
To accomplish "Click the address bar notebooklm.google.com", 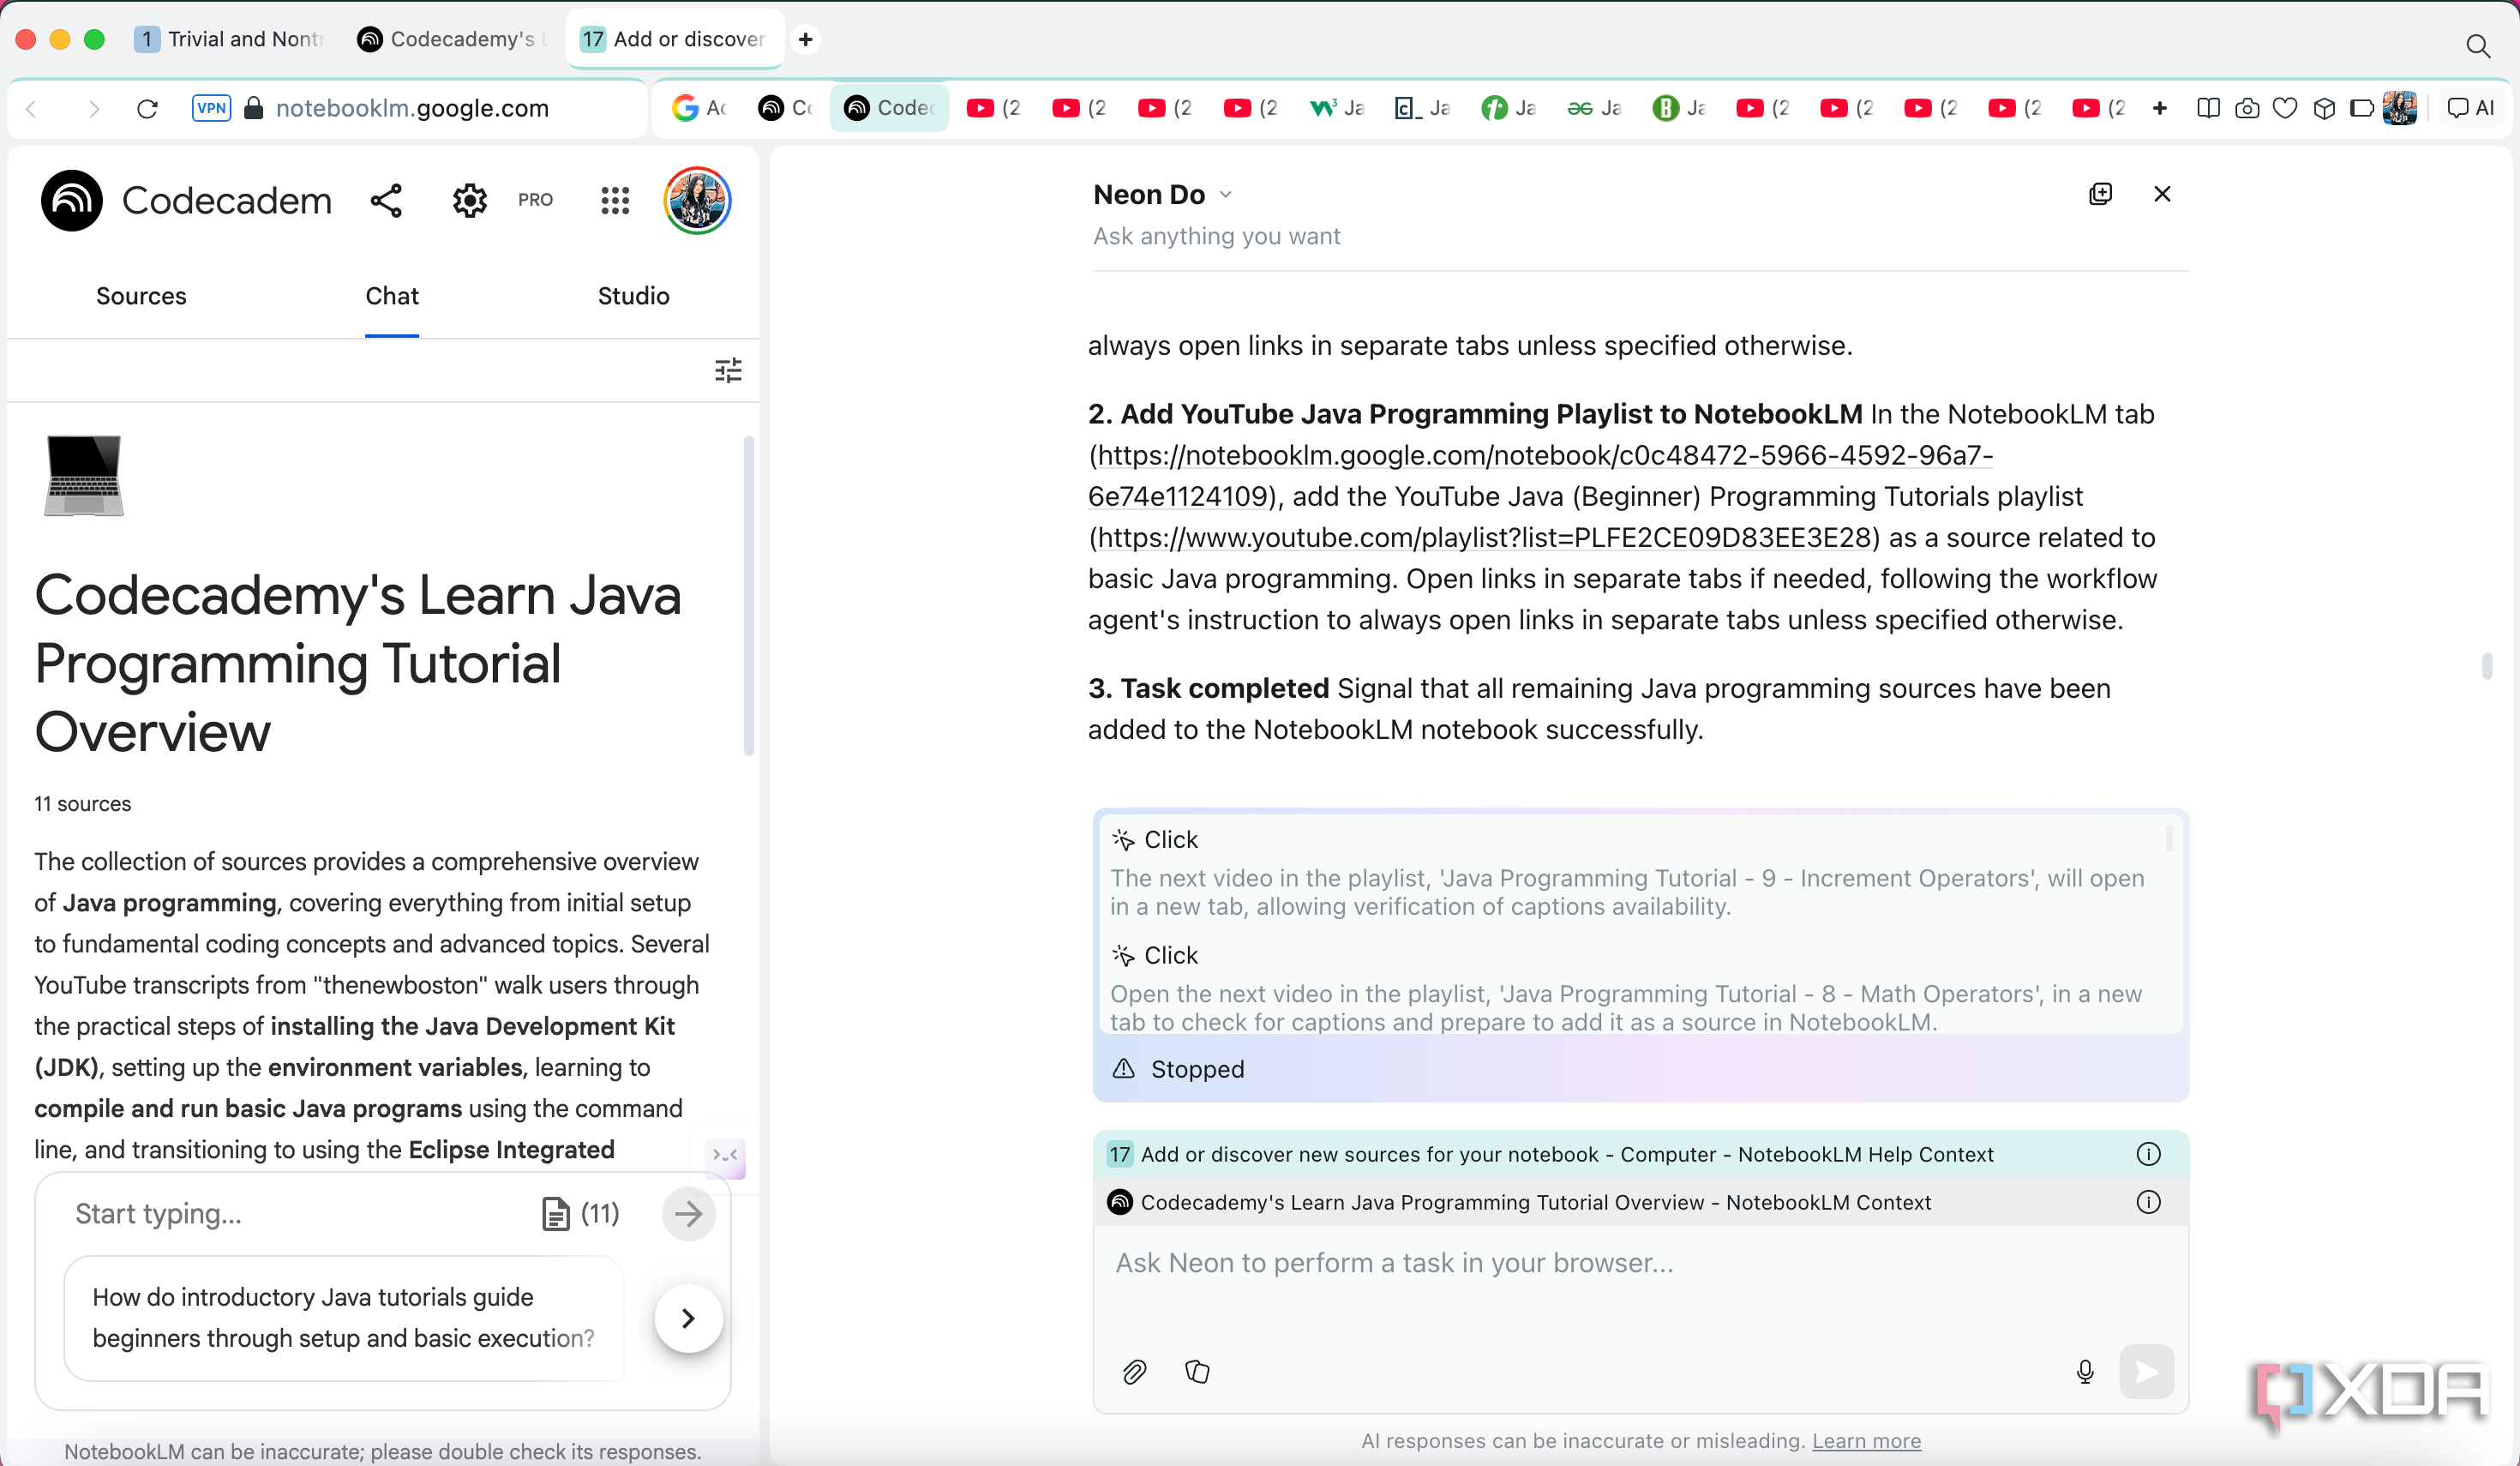I will pyautogui.click(x=412, y=108).
